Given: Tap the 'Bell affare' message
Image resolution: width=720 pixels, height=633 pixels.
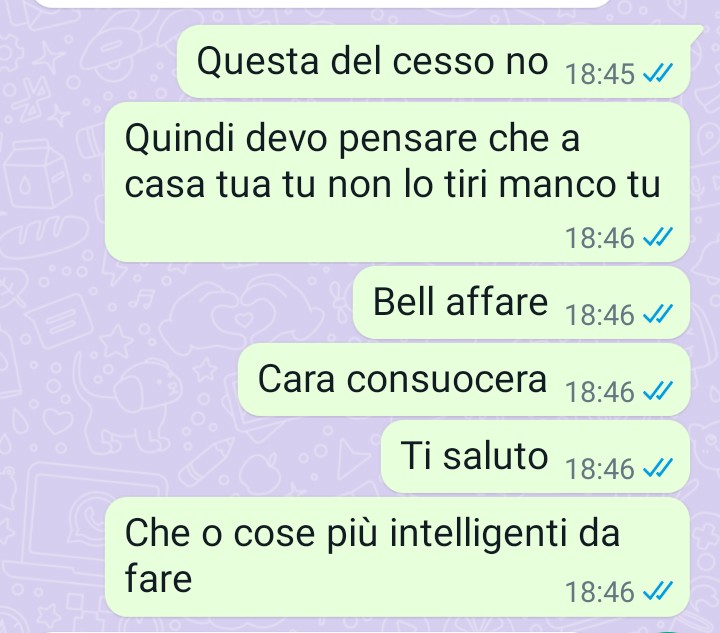Looking at the screenshot, I should click(522, 303).
